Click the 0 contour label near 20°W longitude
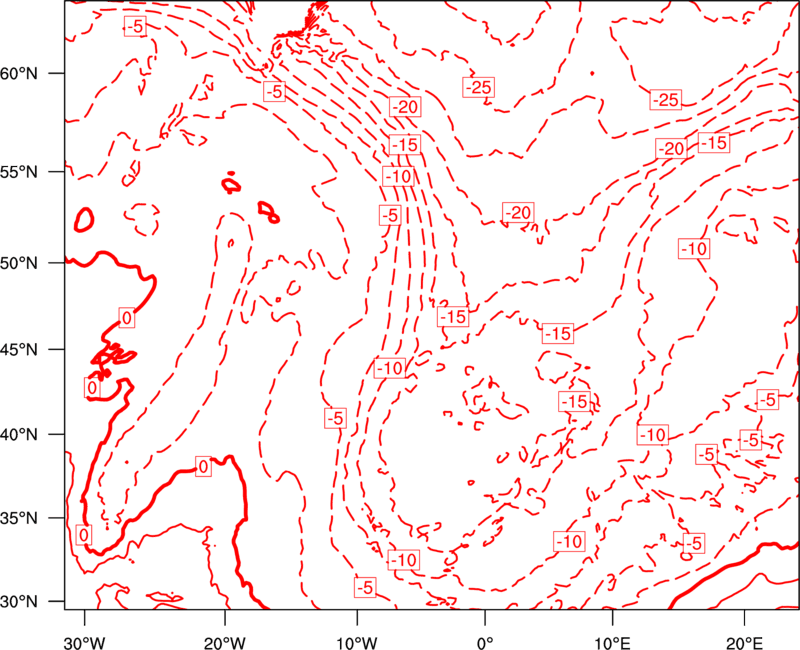 point(203,466)
